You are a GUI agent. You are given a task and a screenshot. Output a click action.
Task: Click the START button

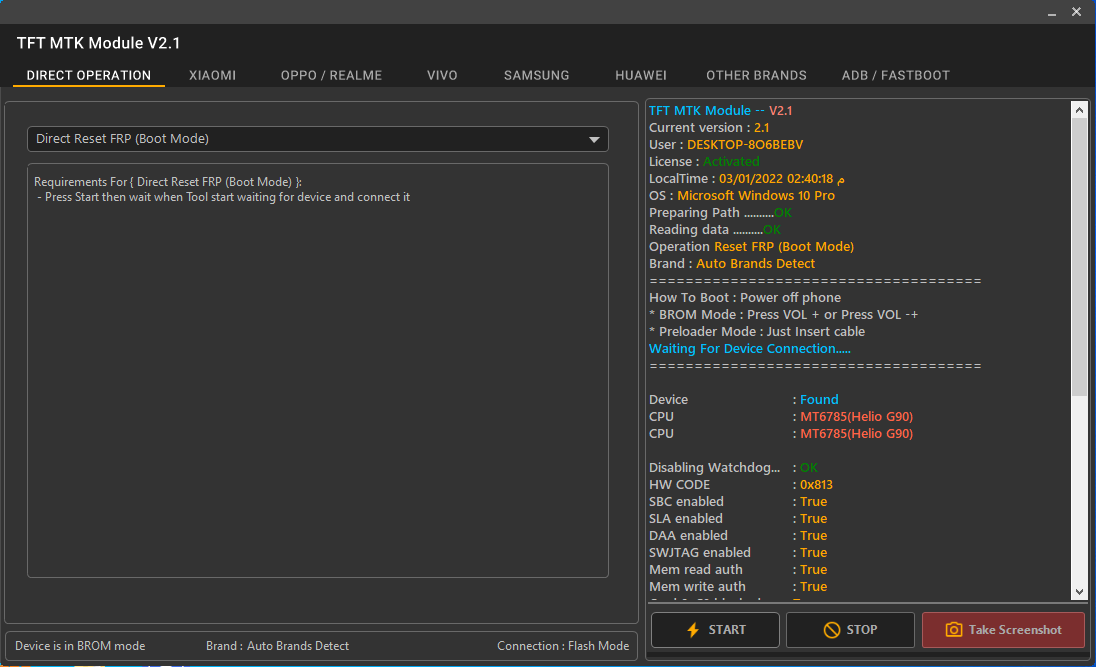tap(715, 630)
